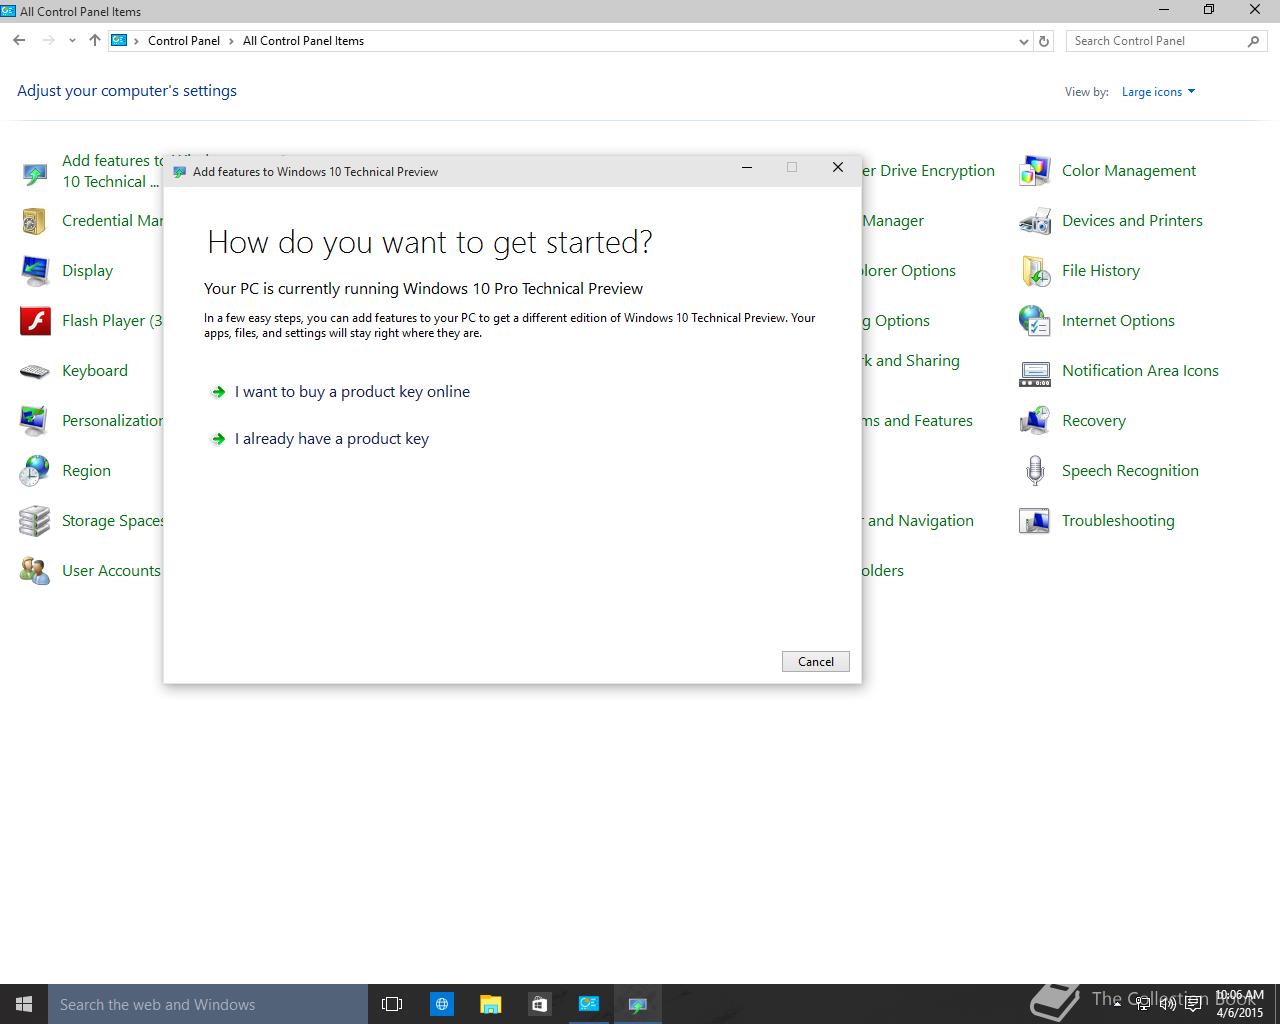Open the Notification Area Icons link
Screen dimensions: 1280x1024
coord(1140,371)
